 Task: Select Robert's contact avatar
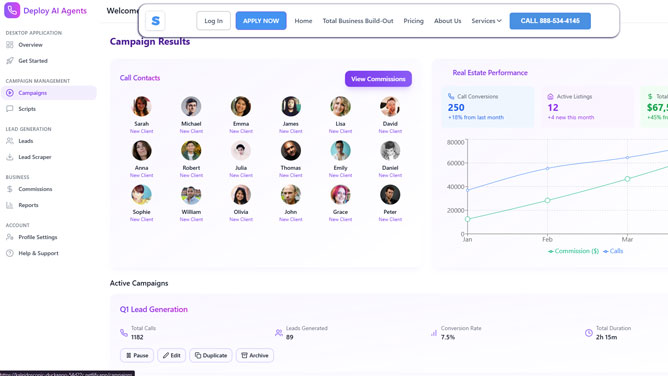pyautogui.click(x=191, y=150)
